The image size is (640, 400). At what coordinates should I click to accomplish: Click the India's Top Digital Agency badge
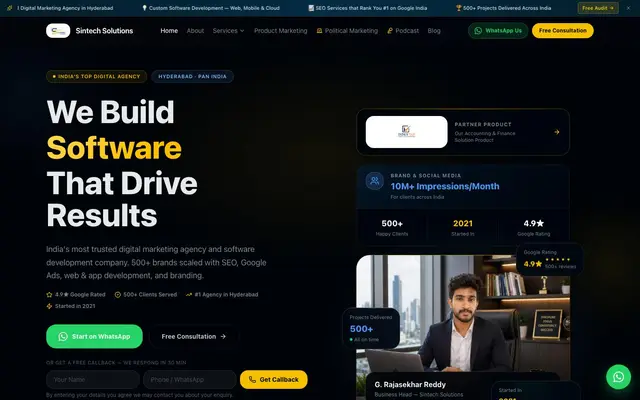[x=96, y=76]
